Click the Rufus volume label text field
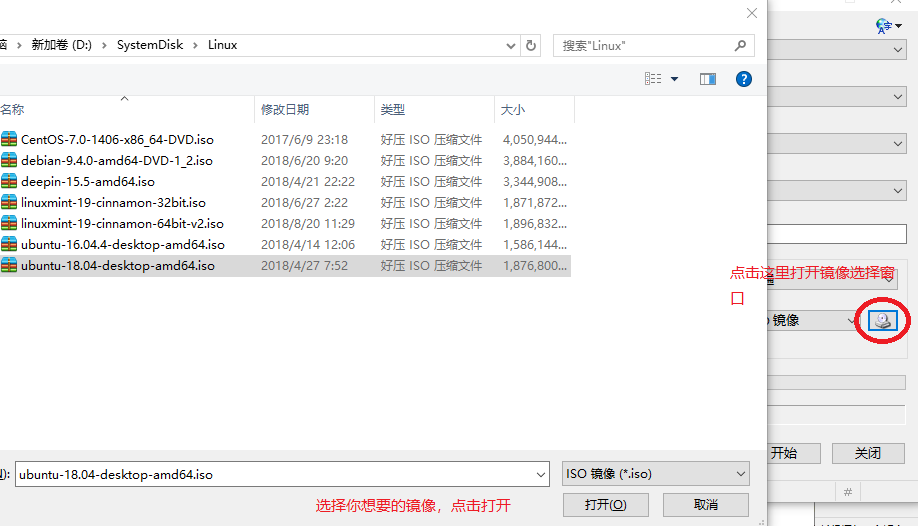The image size is (919, 526). tap(837, 234)
